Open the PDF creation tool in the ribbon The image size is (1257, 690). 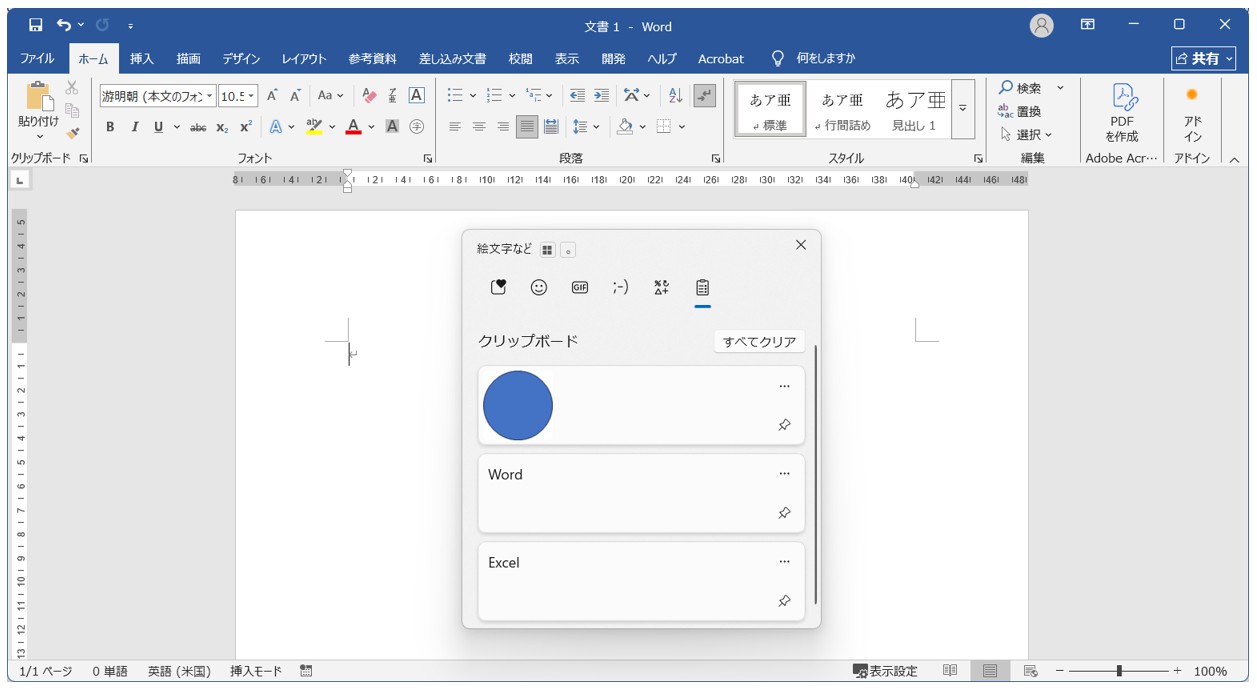click(x=1121, y=110)
